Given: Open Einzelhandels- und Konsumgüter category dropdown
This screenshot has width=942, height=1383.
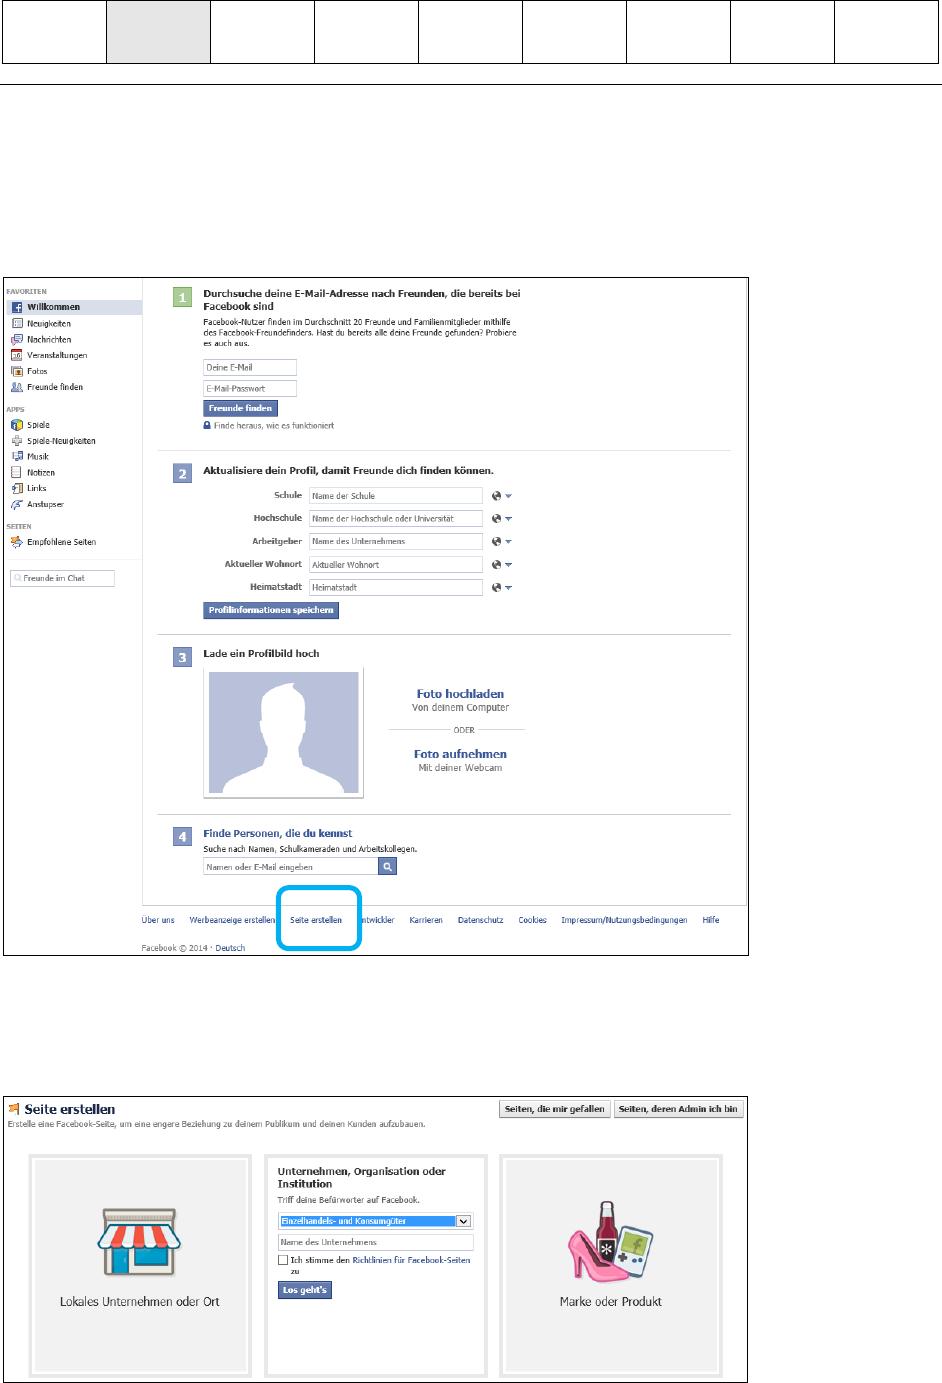Looking at the screenshot, I should click(x=375, y=1221).
